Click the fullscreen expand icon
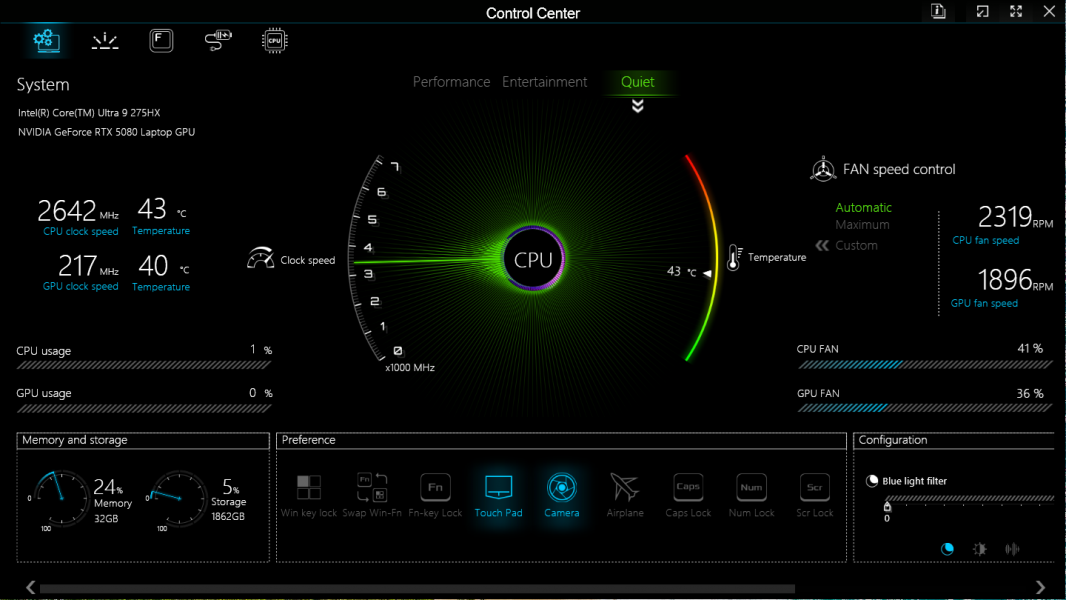This screenshot has width=1066, height=600. tap(1016, 12)
